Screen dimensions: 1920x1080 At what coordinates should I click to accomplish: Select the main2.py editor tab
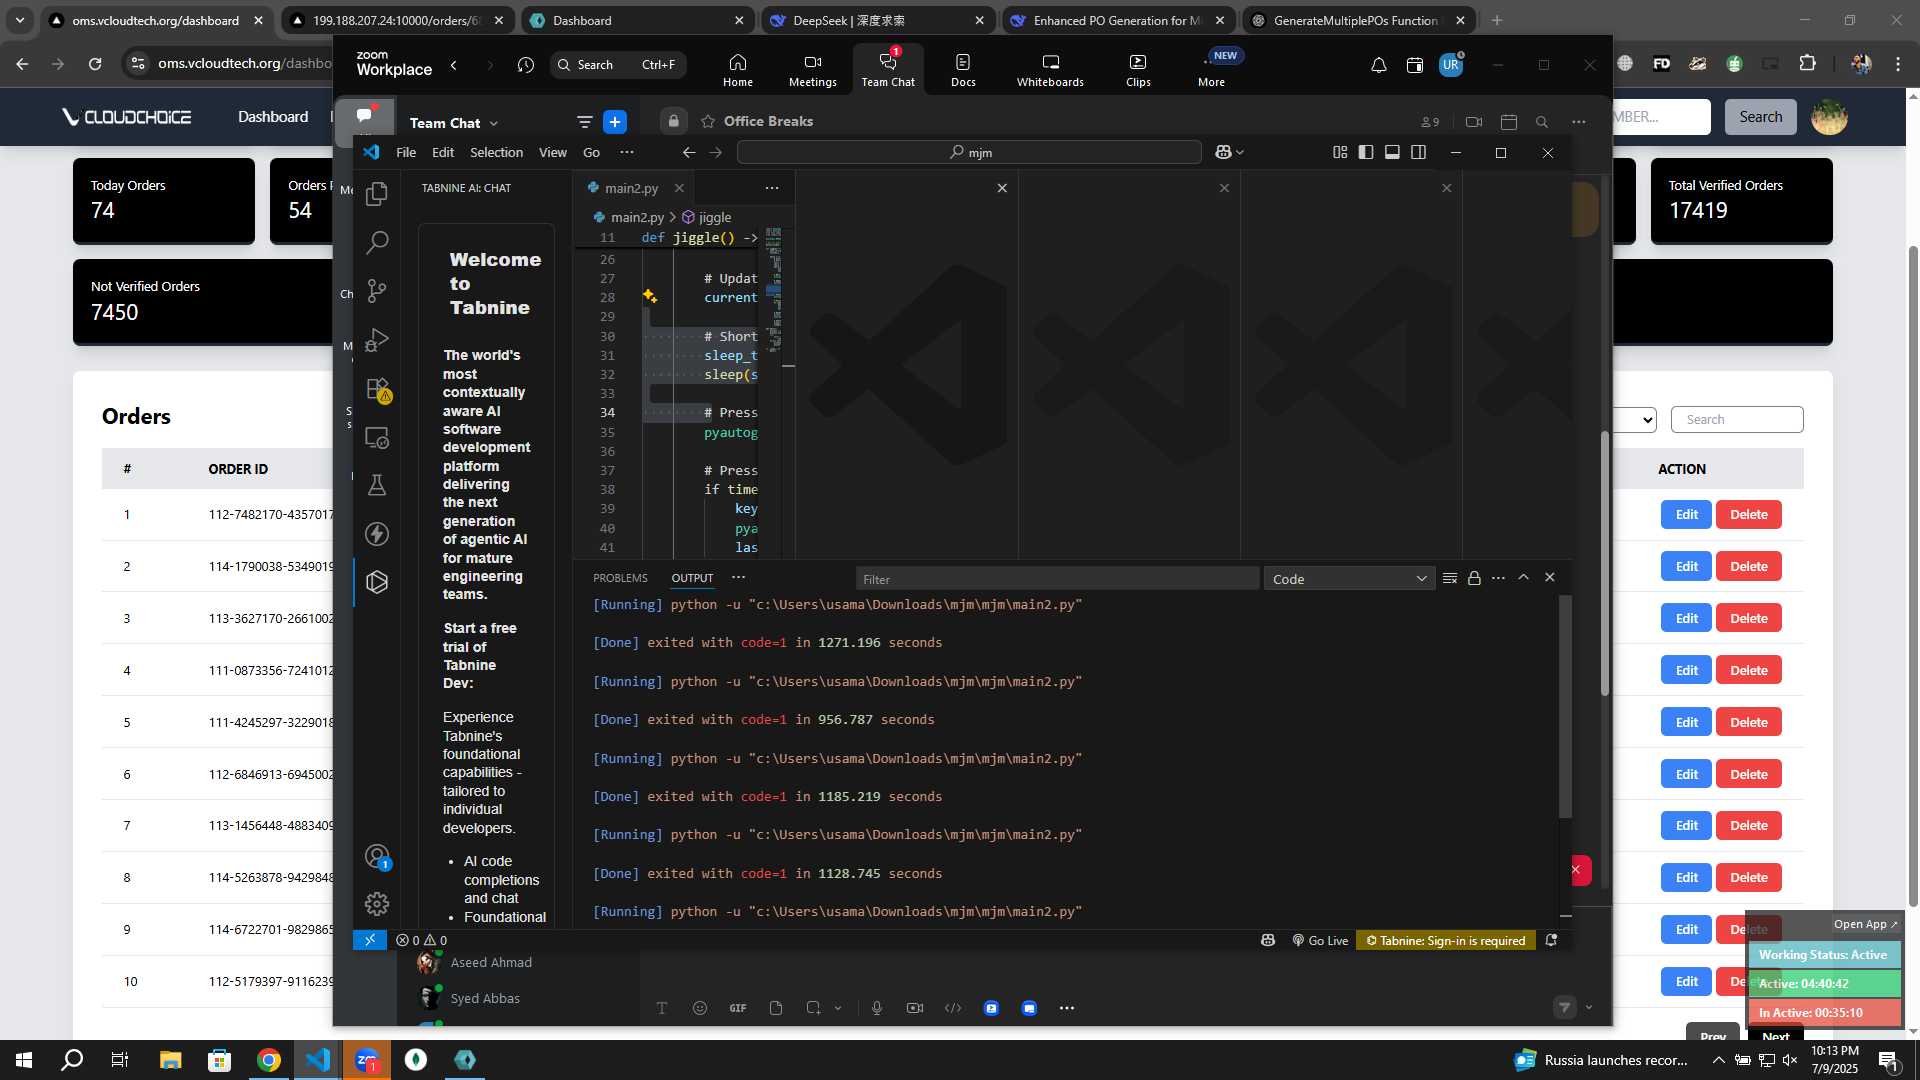(631, 188)
